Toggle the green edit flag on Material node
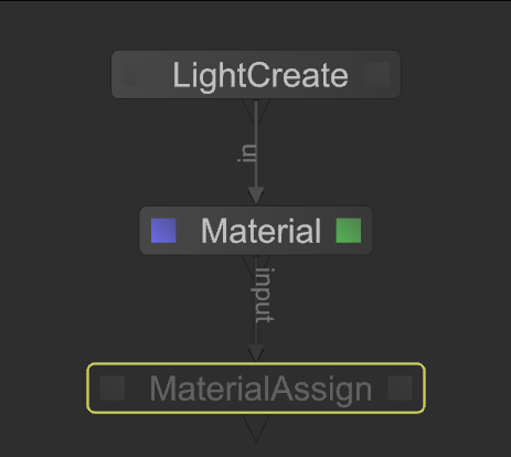Screen dimensions: 511x457 (x=348, y=230)
